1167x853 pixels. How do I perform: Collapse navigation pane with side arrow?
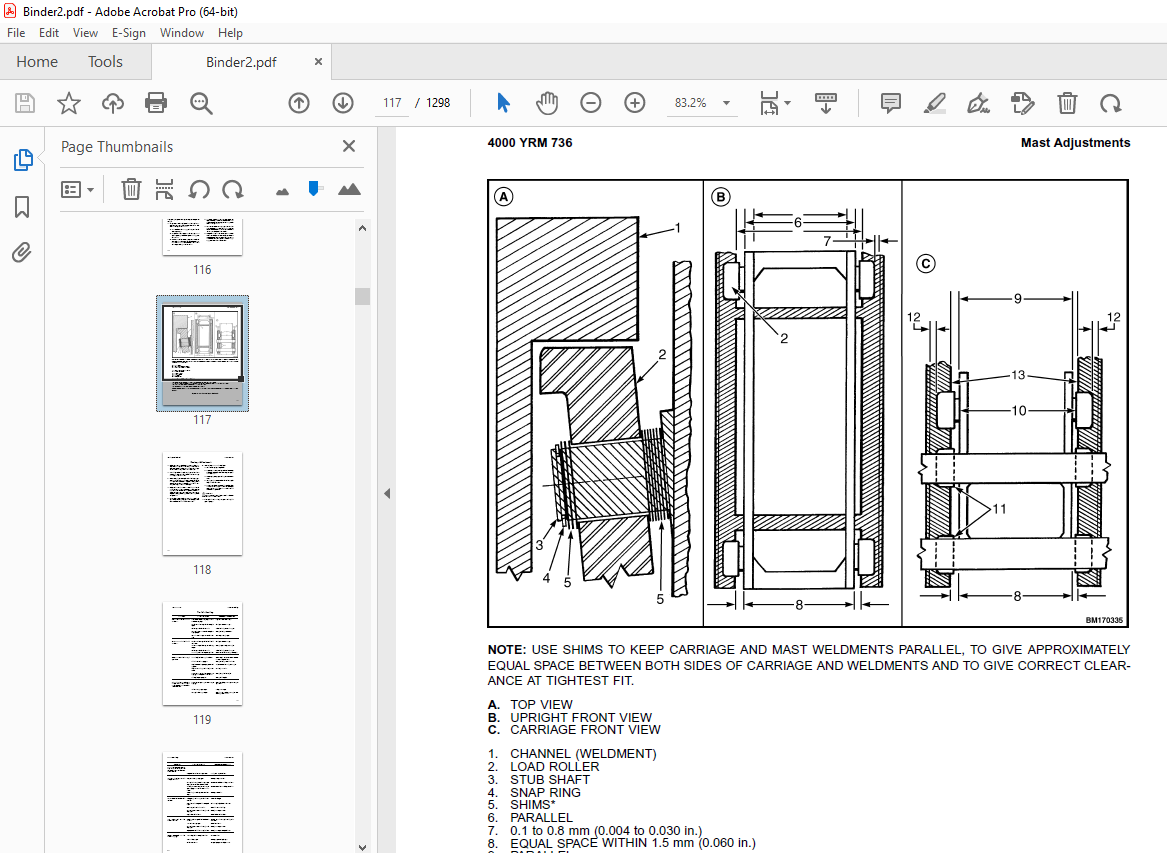click(x=387, y=493)
